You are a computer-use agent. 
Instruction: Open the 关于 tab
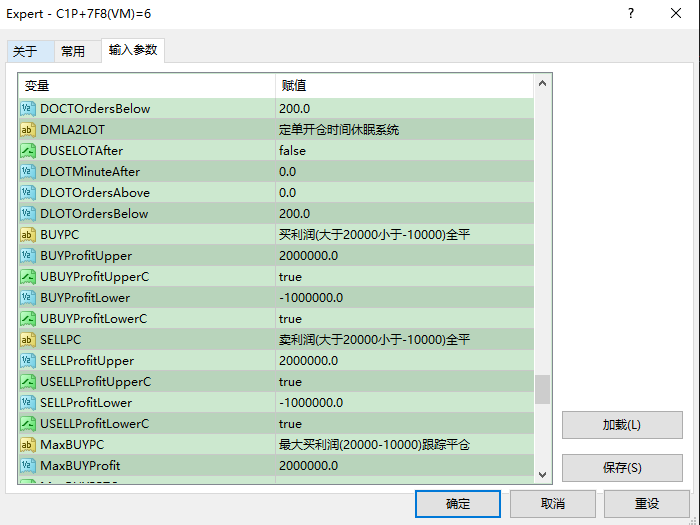coord(30,51)
